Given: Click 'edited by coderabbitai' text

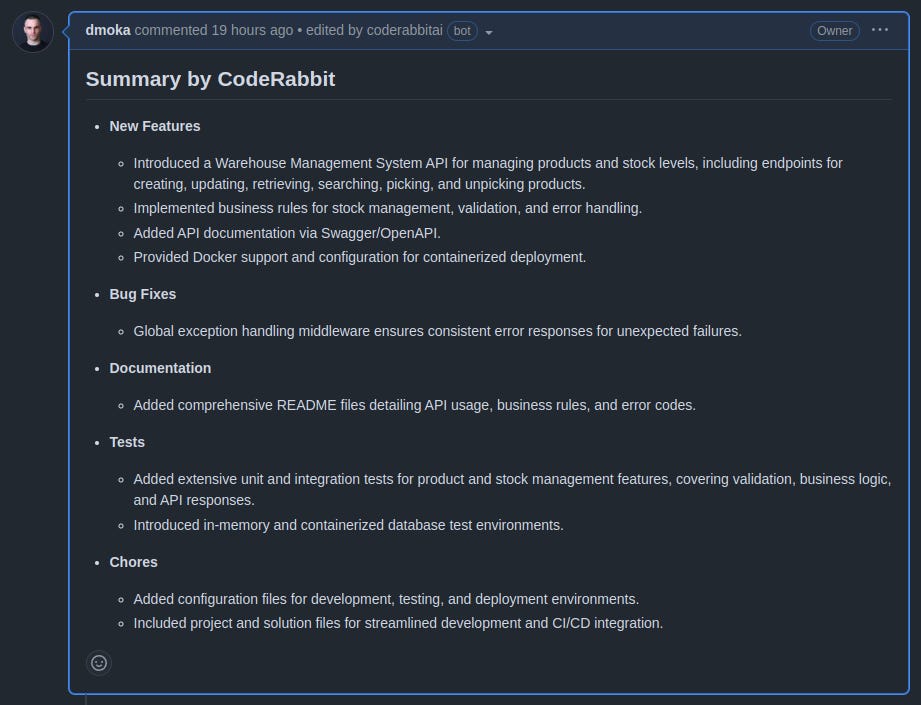Looking at the screenshot, I should (x=374, y=30).
